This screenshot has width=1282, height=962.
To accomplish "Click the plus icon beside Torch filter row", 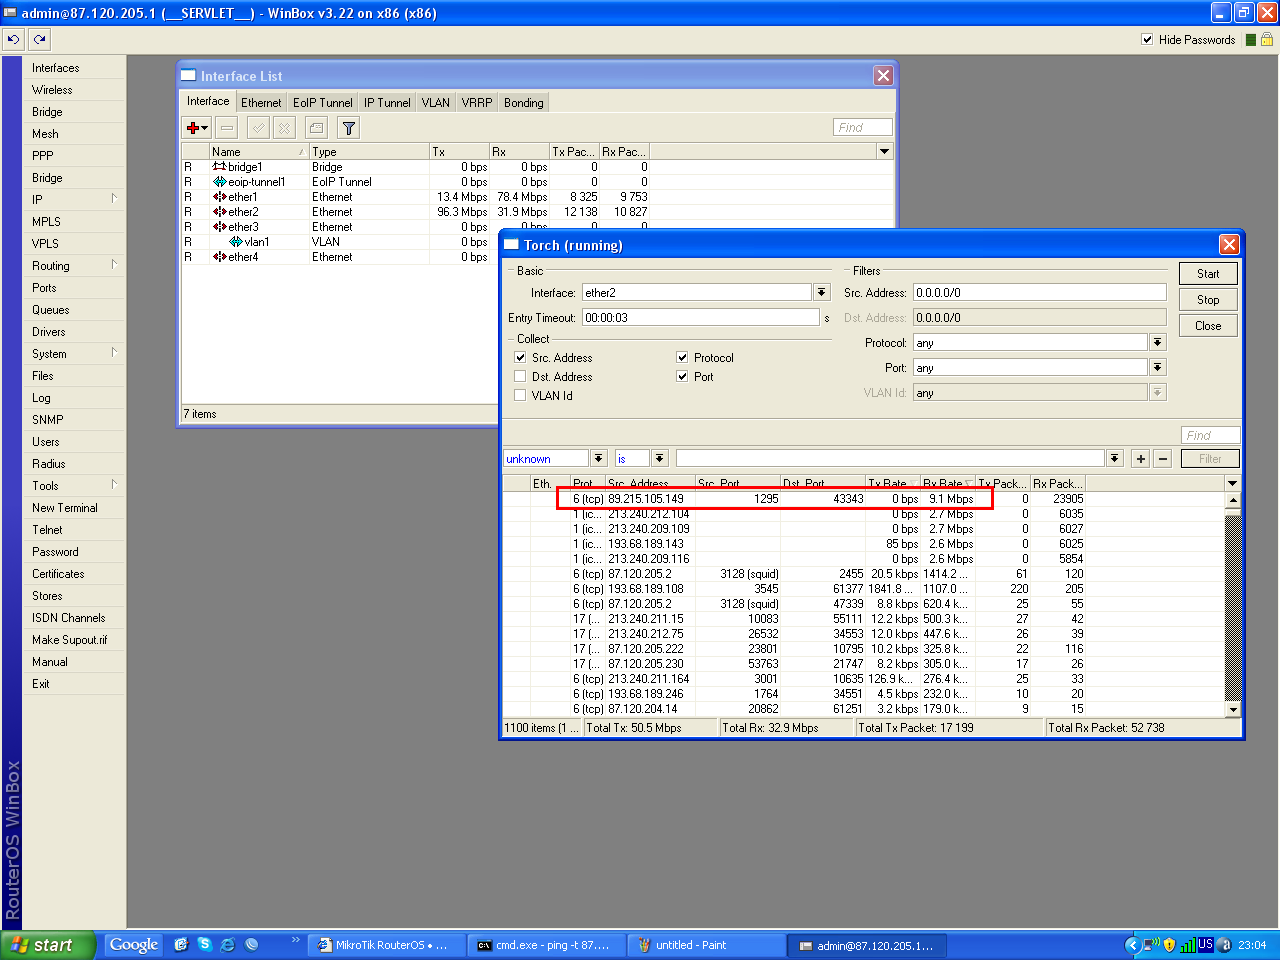I will point(1141,459).
